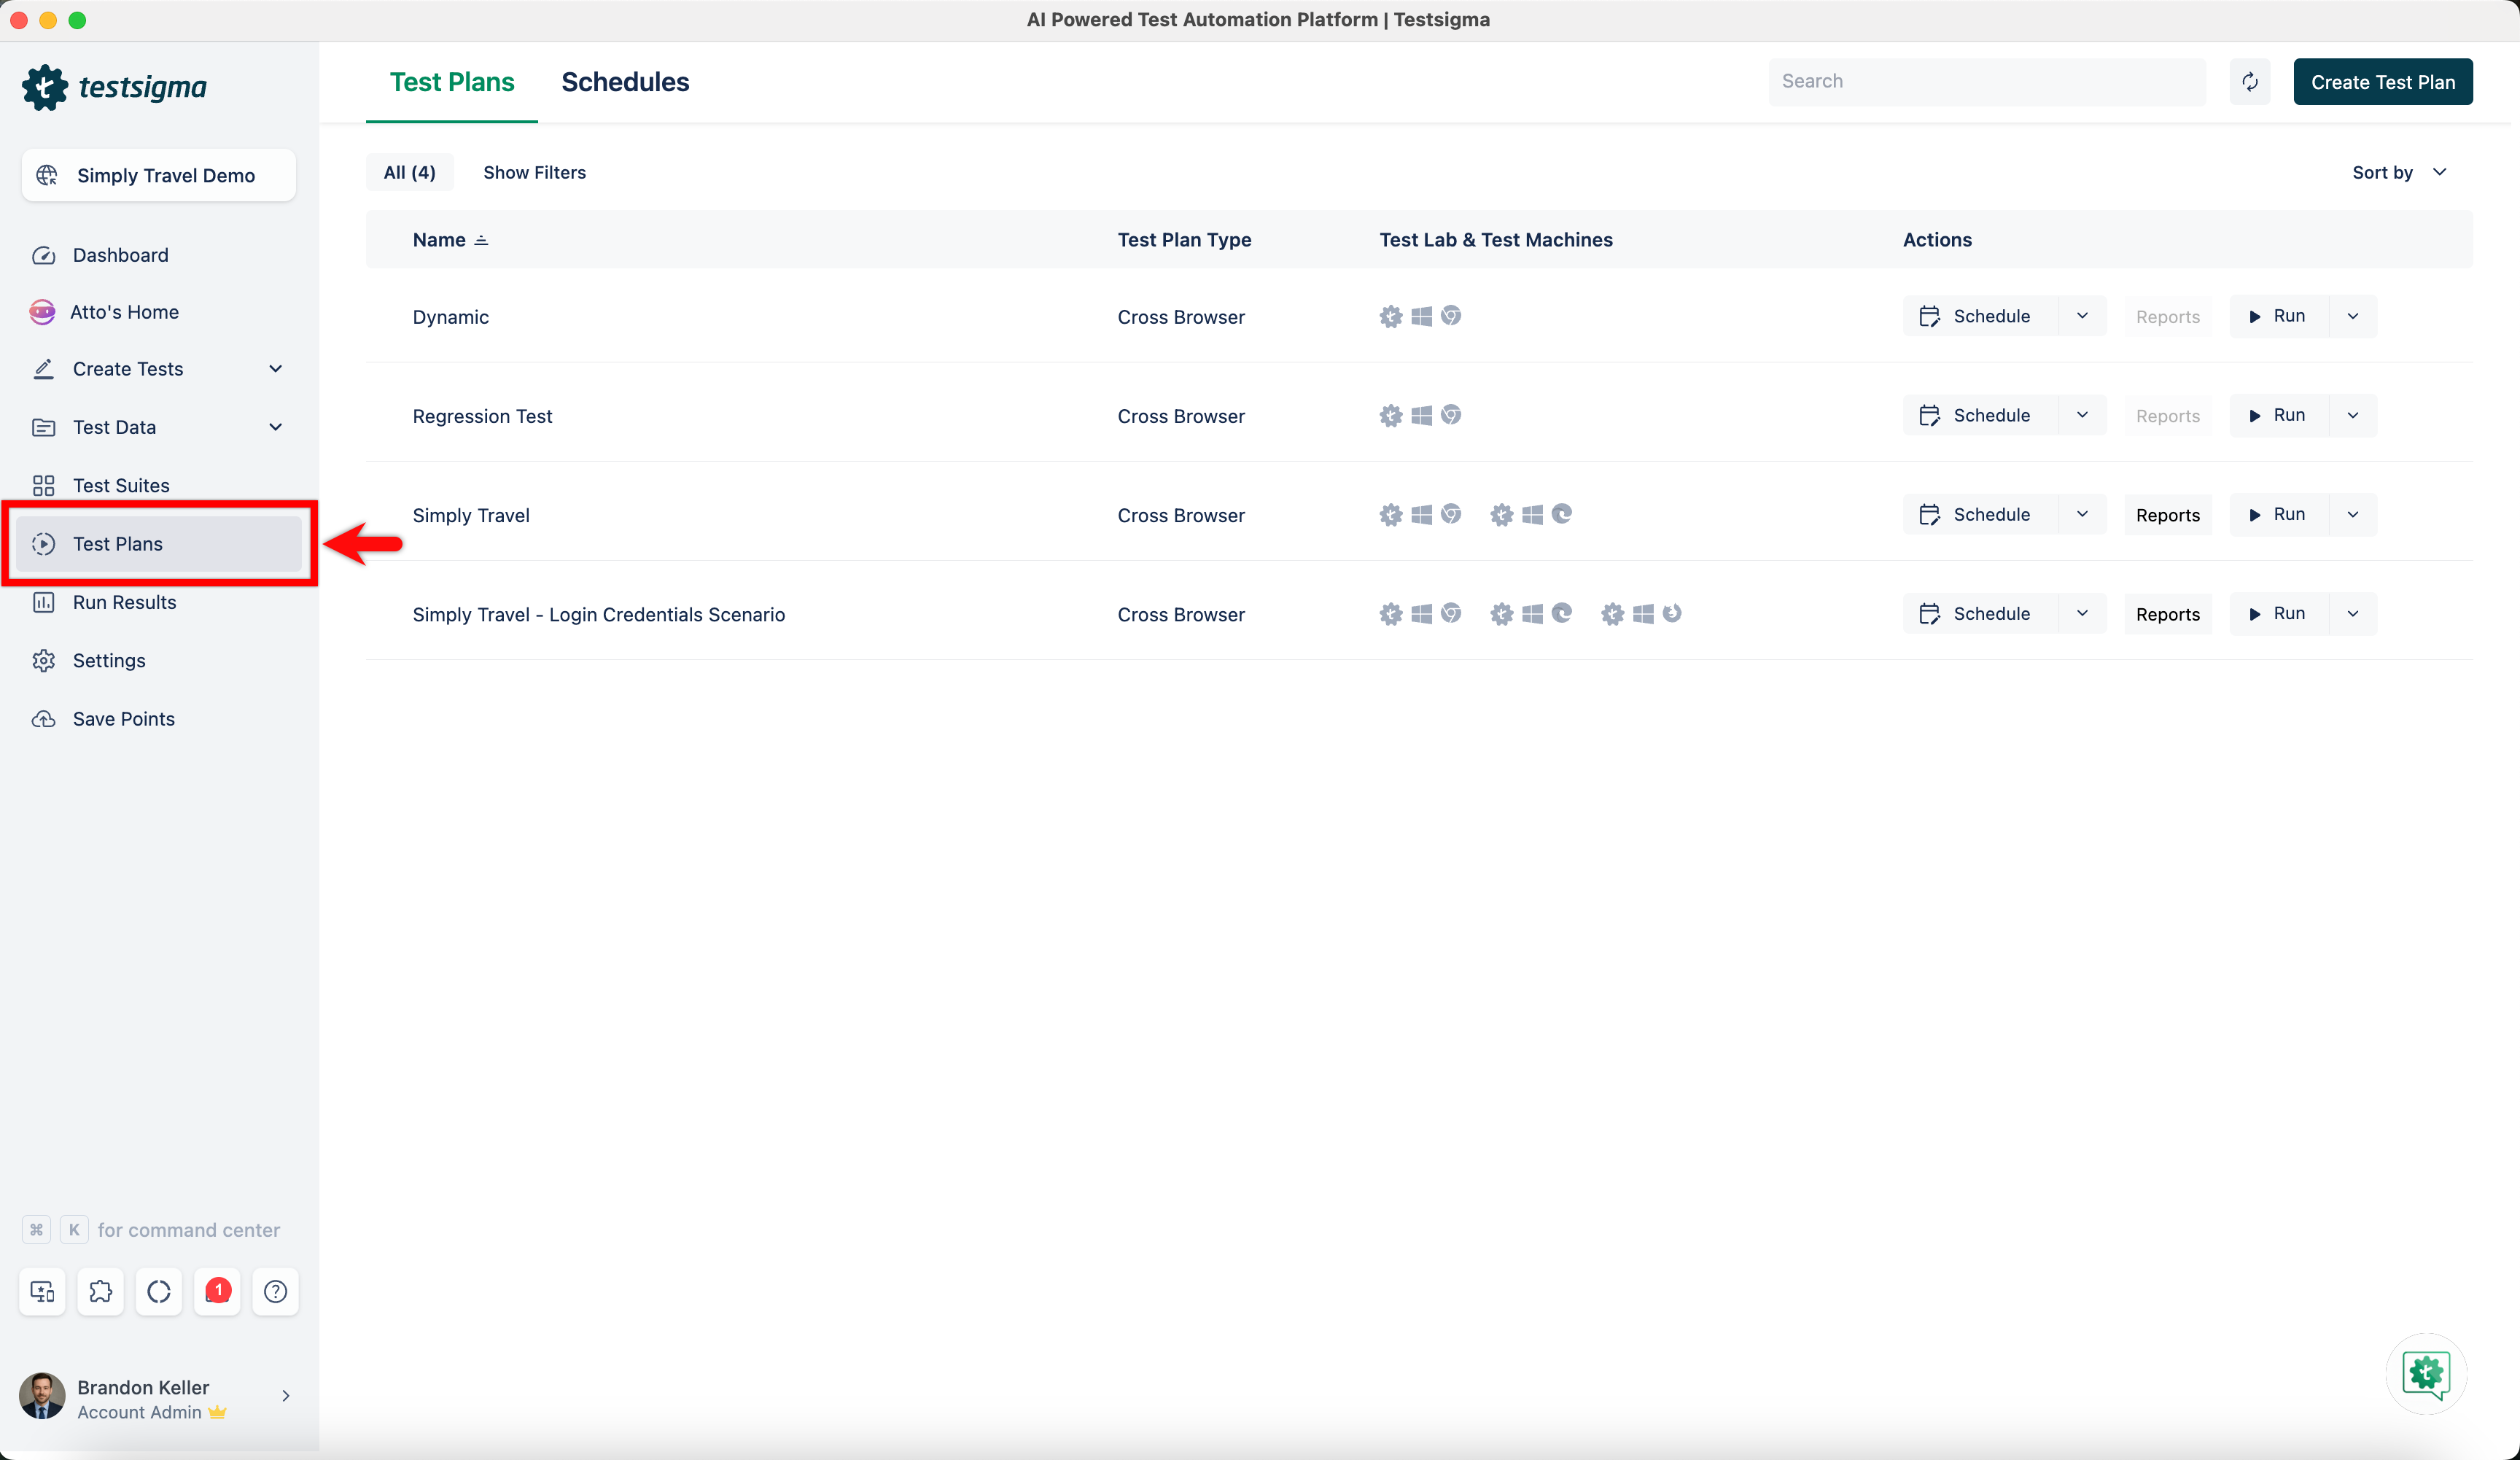
Task: Click the refresh icon beside search
Action: click(x=2249, y=82)
